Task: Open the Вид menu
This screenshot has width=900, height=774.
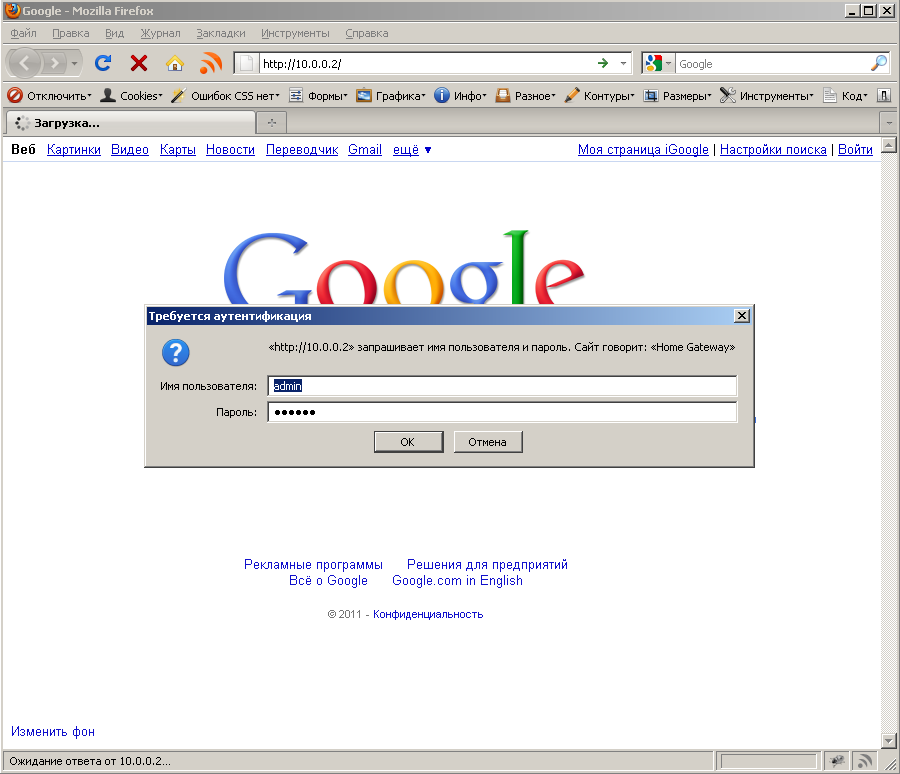Action: (114, 33)
